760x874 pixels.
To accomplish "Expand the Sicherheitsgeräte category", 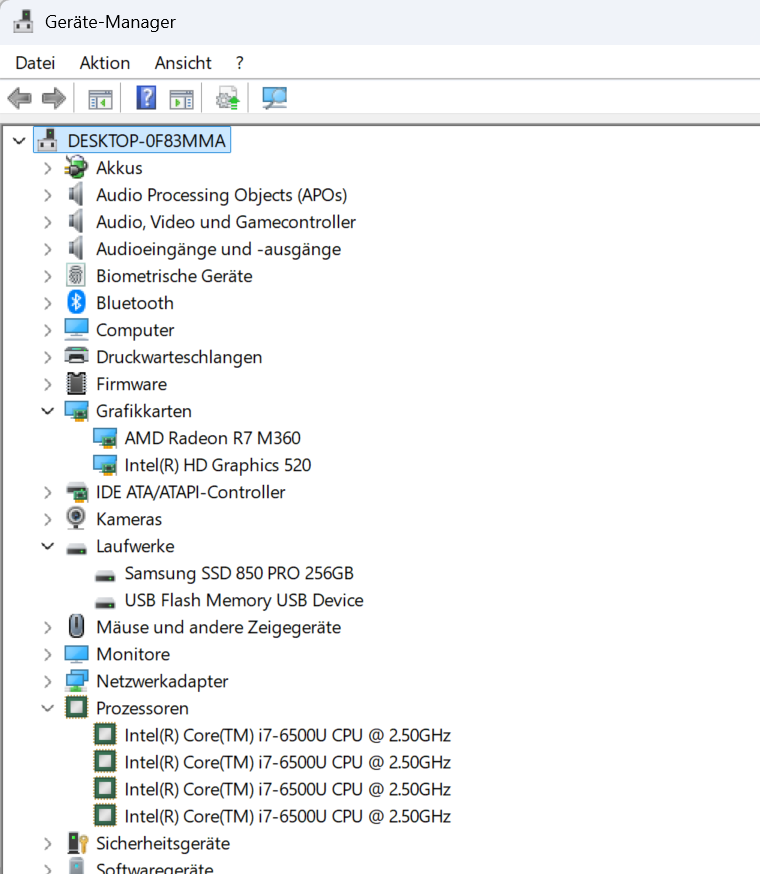I will pos(48,843).
